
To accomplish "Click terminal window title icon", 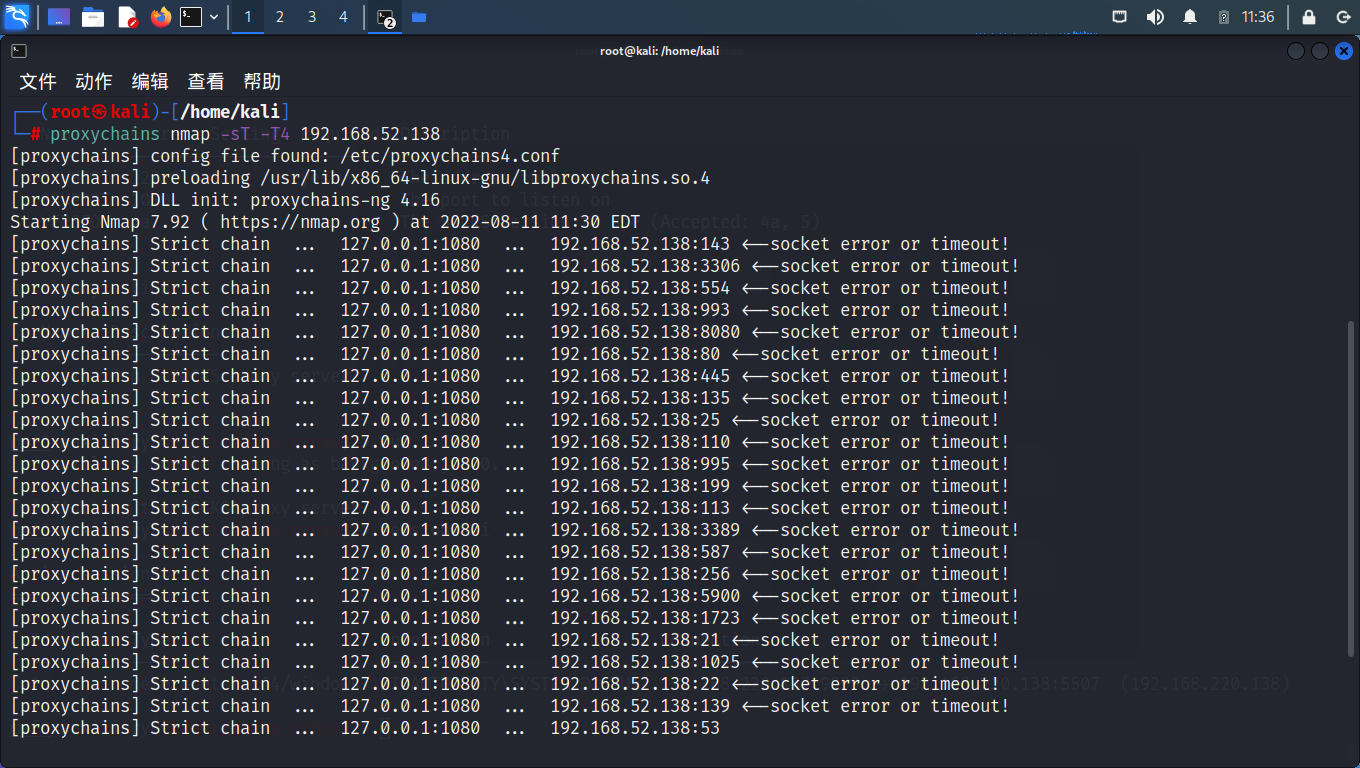I will point(19,51).
